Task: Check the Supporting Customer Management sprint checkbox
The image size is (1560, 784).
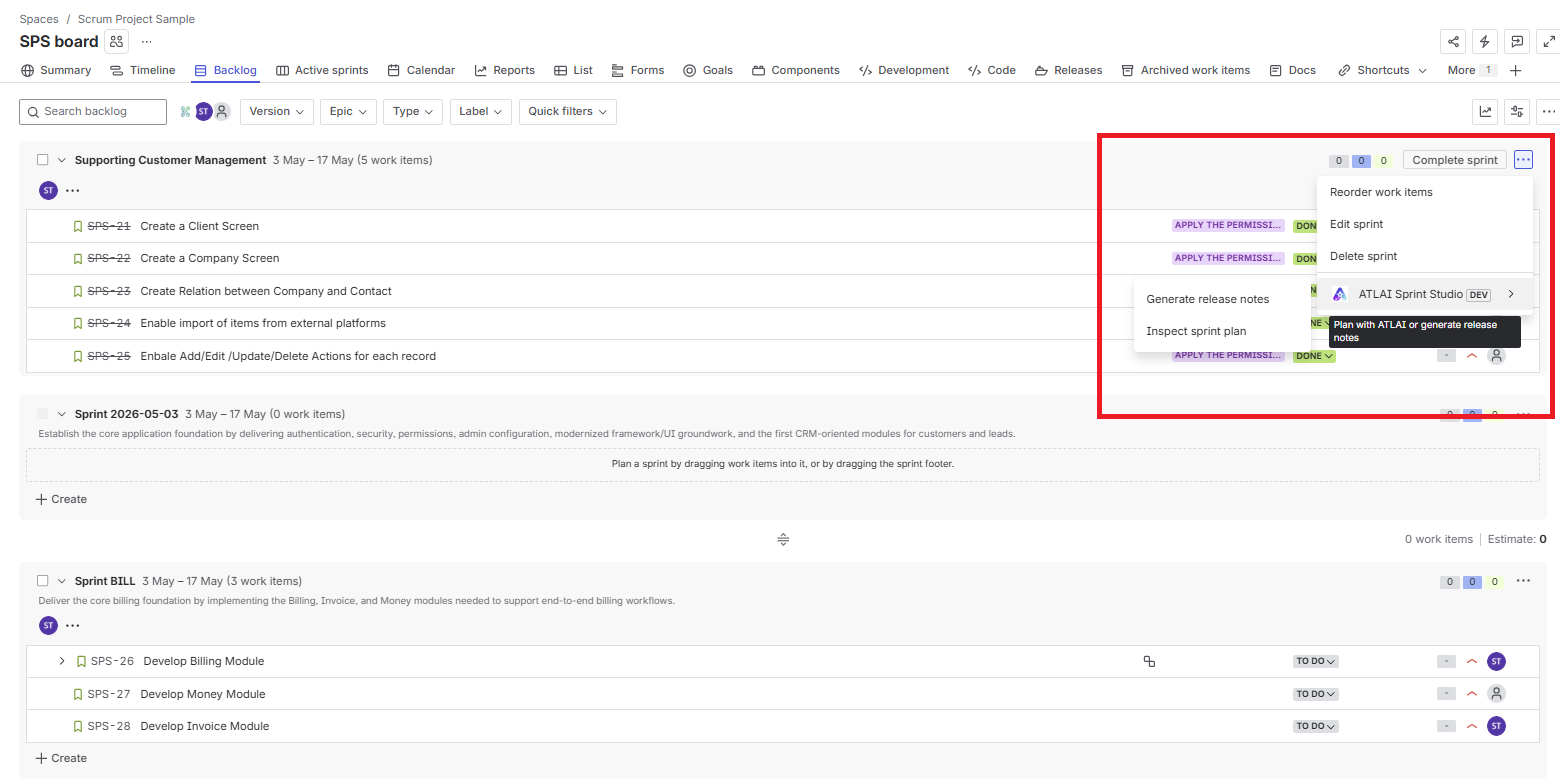Action: point(43,160)
